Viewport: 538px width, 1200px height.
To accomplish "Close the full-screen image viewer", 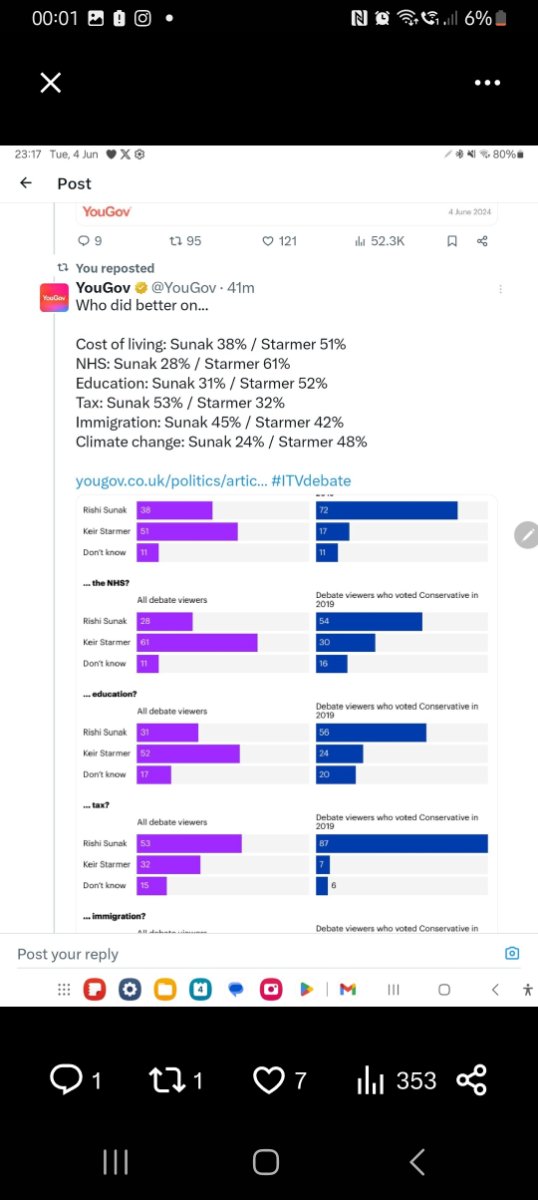I will click(51, 83).
